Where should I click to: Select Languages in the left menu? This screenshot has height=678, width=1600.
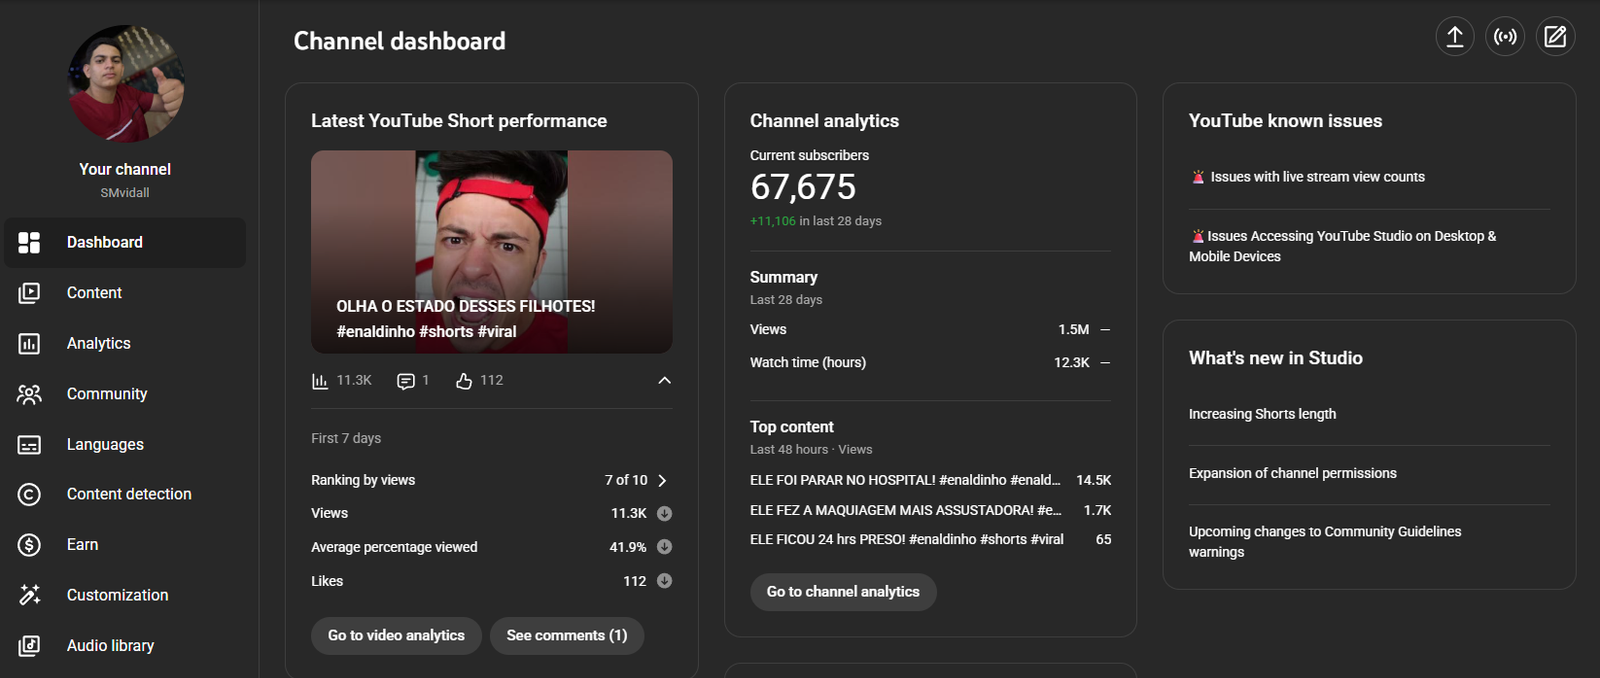pyautogui.click(x=105, y=444)
